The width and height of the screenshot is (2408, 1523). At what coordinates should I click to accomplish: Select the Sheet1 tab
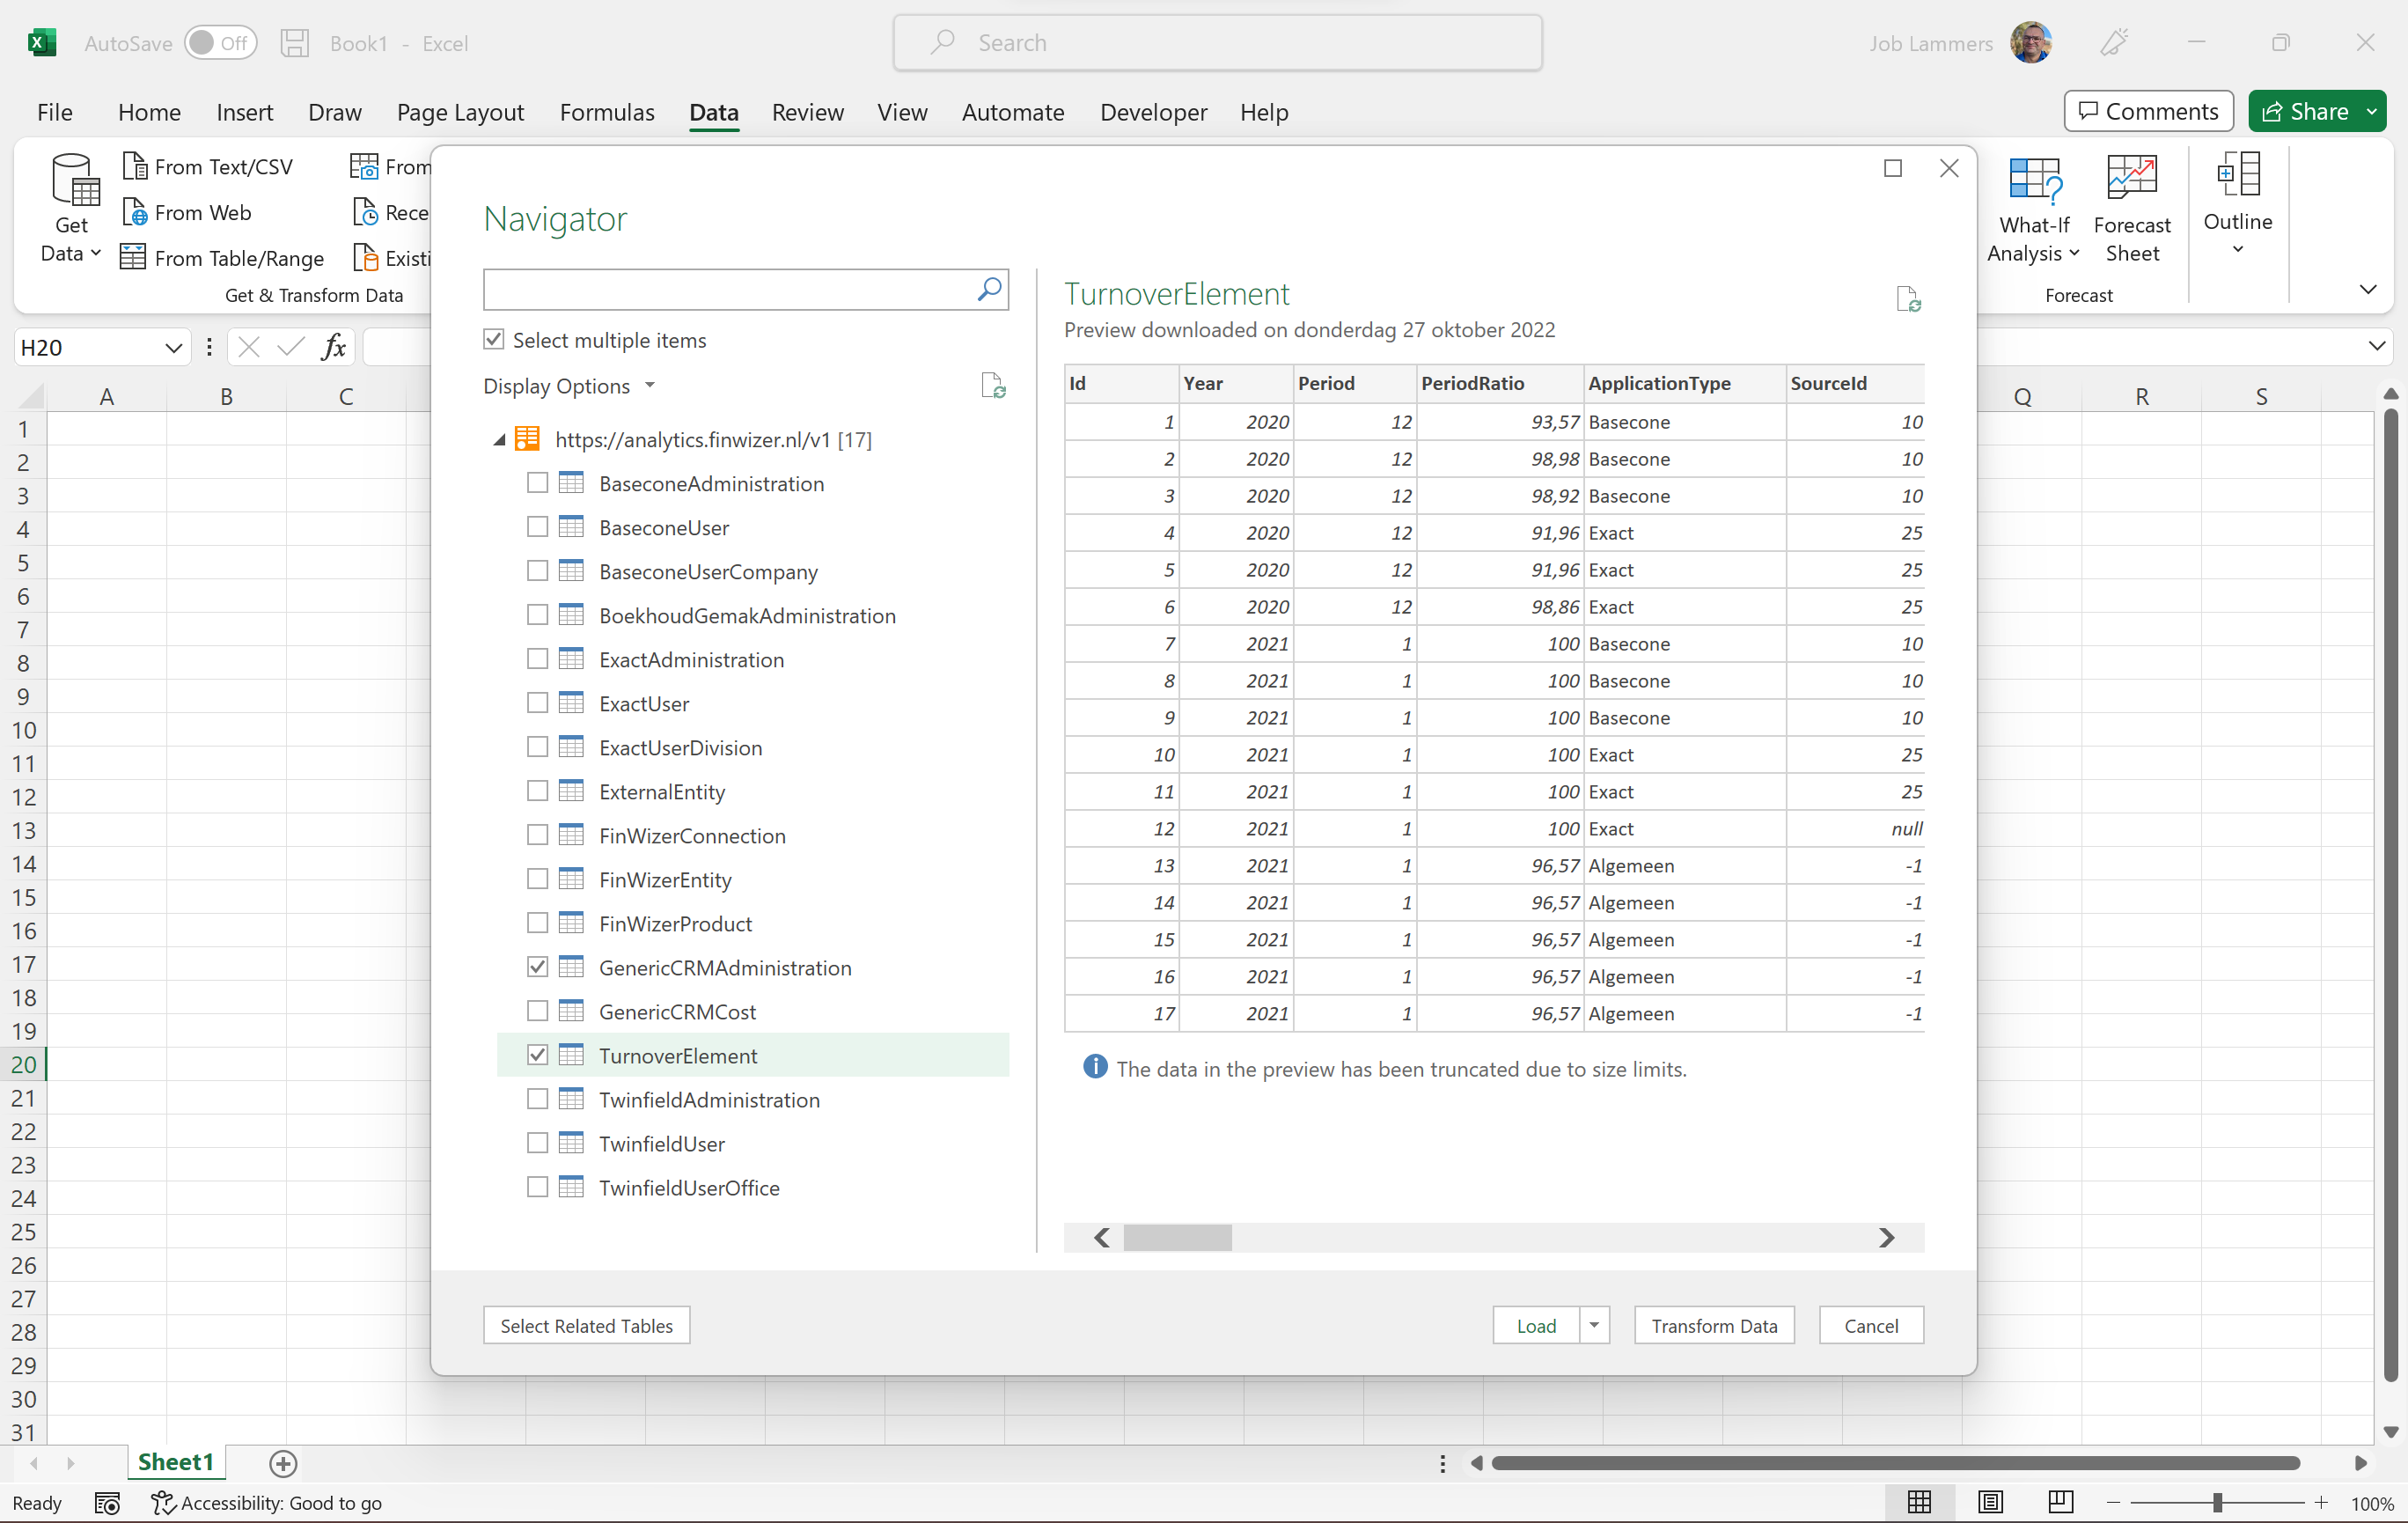click(175, 1462)
